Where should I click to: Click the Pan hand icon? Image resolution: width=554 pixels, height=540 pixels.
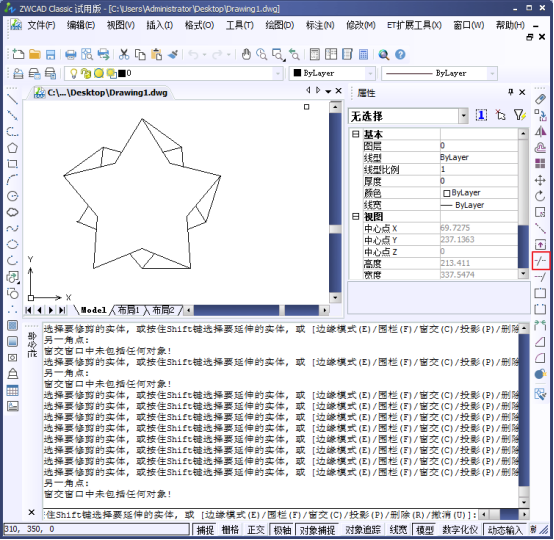pos(246,54)
